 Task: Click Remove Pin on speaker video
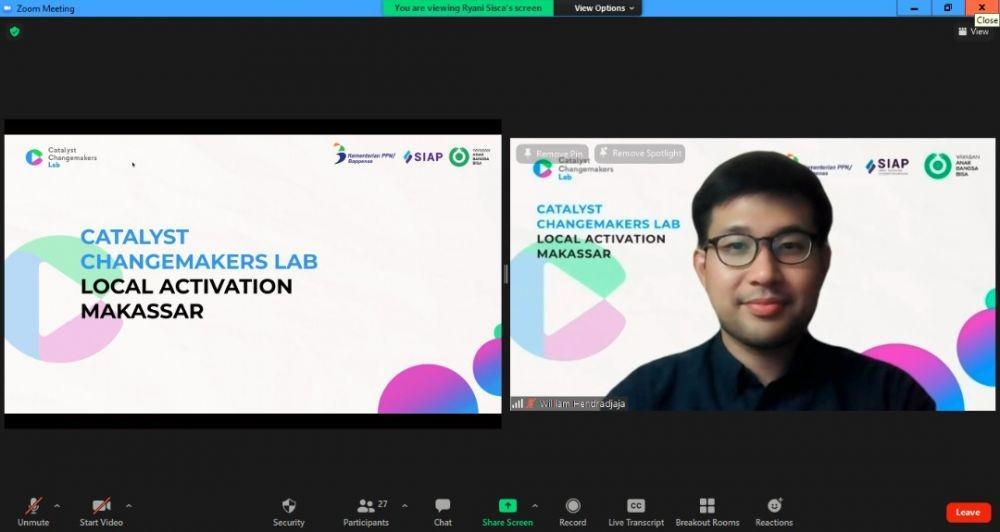(552, 154)
